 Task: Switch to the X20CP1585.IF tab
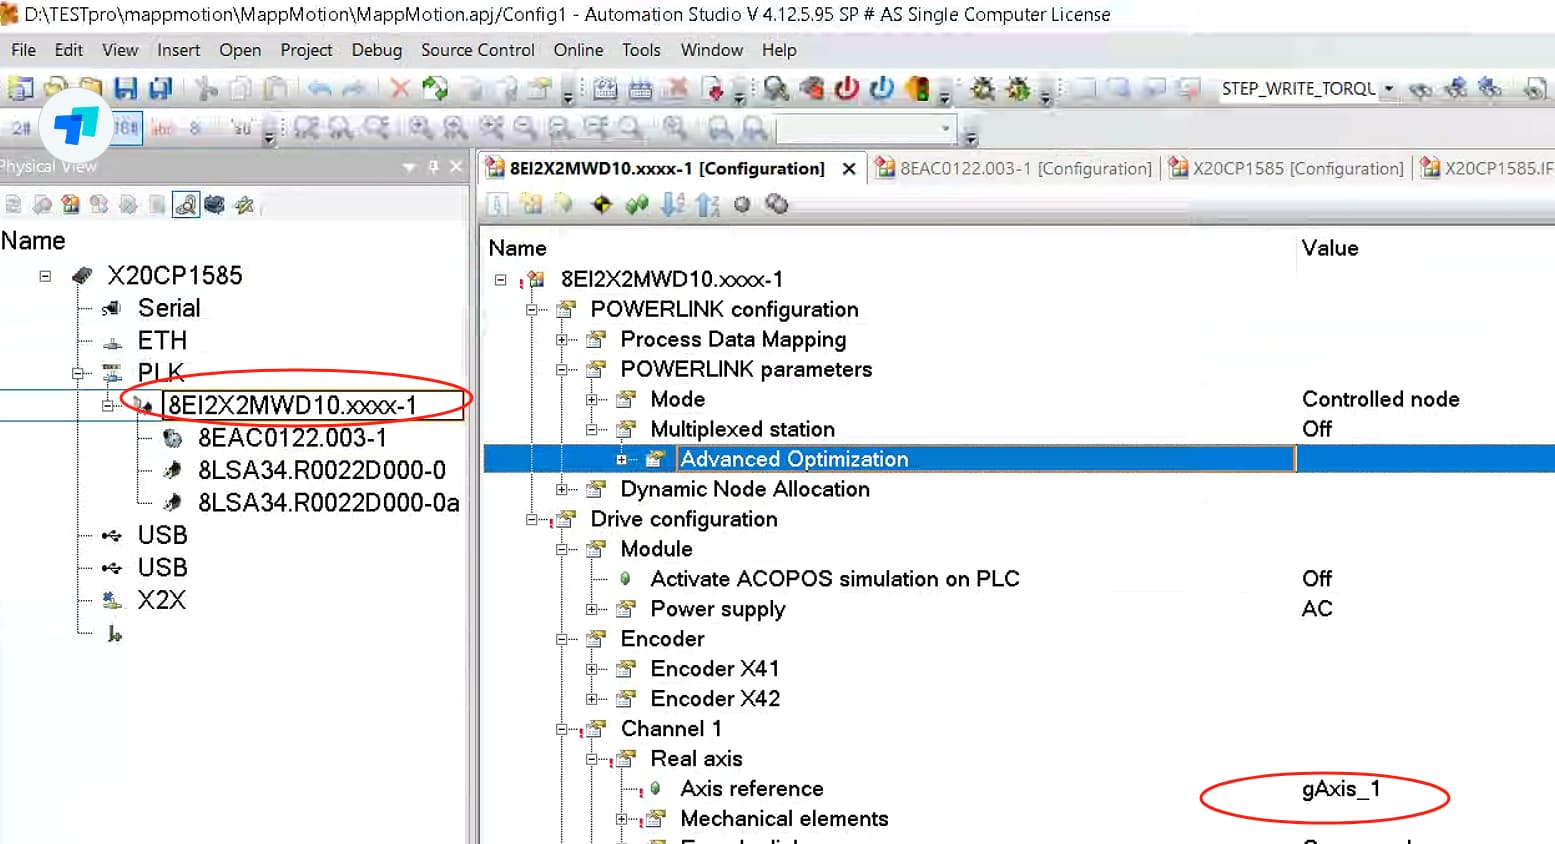coord(1486,168)
